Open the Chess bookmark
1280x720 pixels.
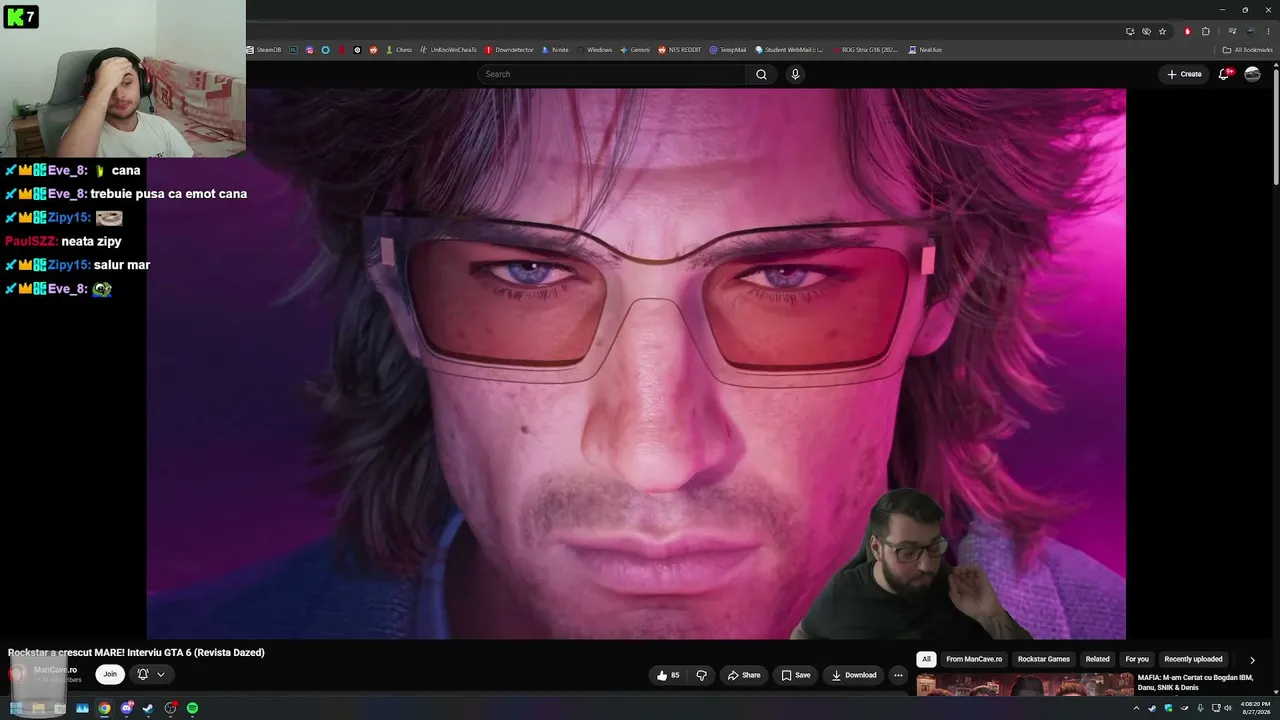click(399, 50)
